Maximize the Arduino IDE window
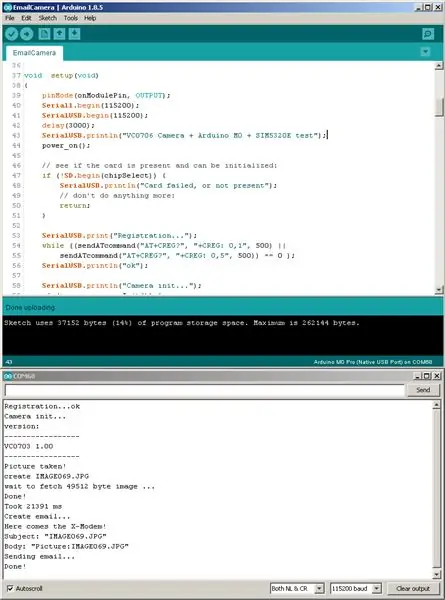 coord(428,7)
